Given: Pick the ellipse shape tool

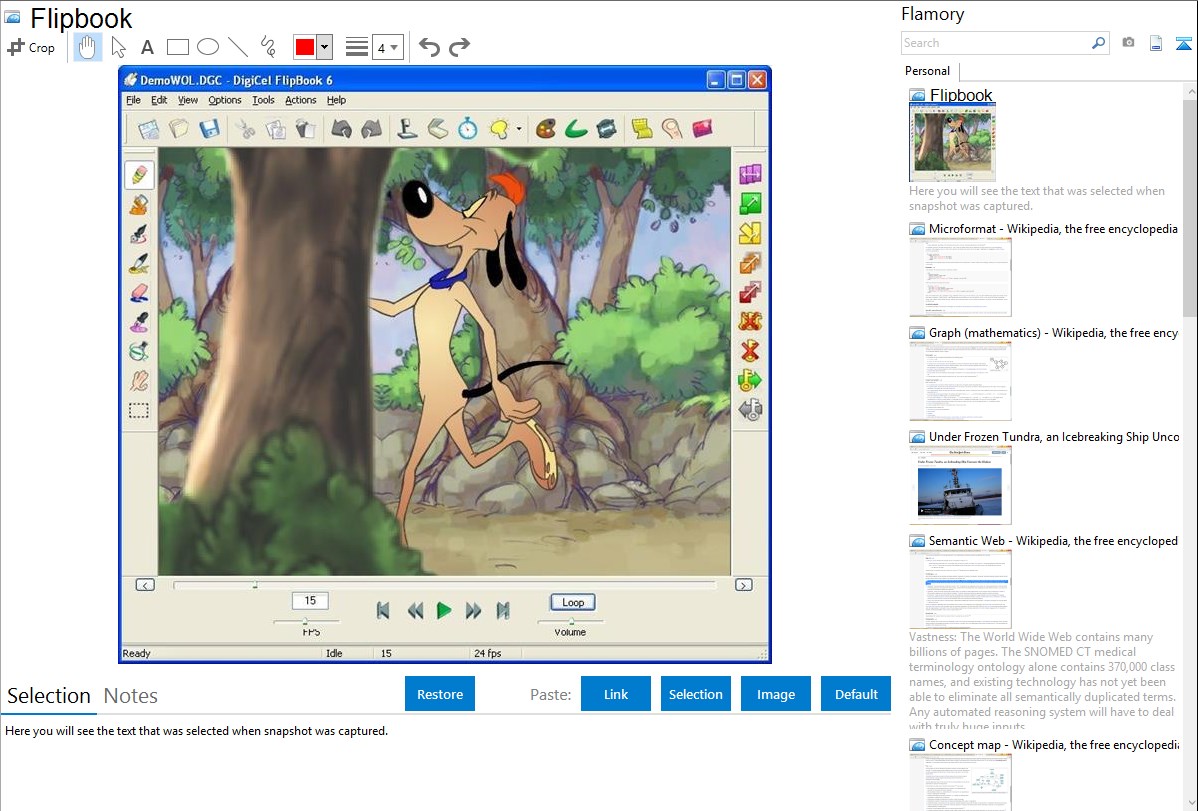Looking at the screenshot, I should tap(208, 47).
